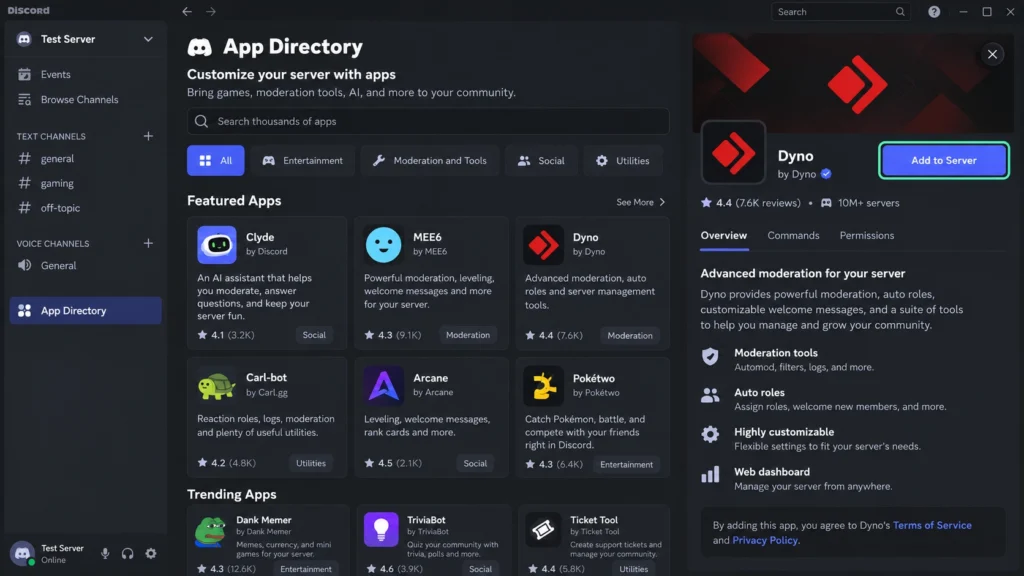Click the Events calendar icon

tap(24, 74)
